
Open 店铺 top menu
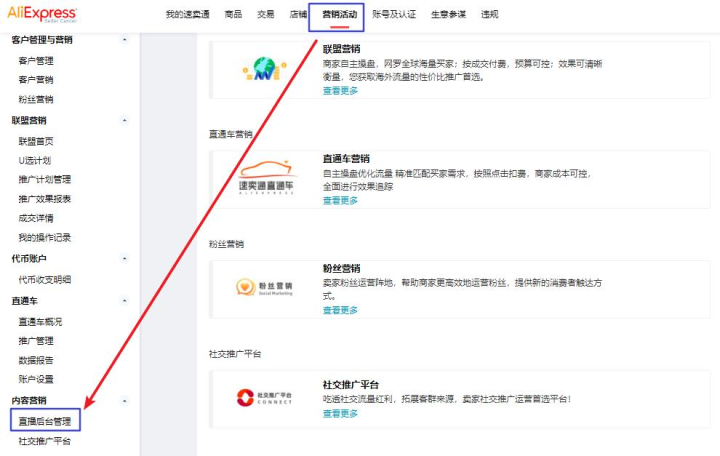coord(298,14)
